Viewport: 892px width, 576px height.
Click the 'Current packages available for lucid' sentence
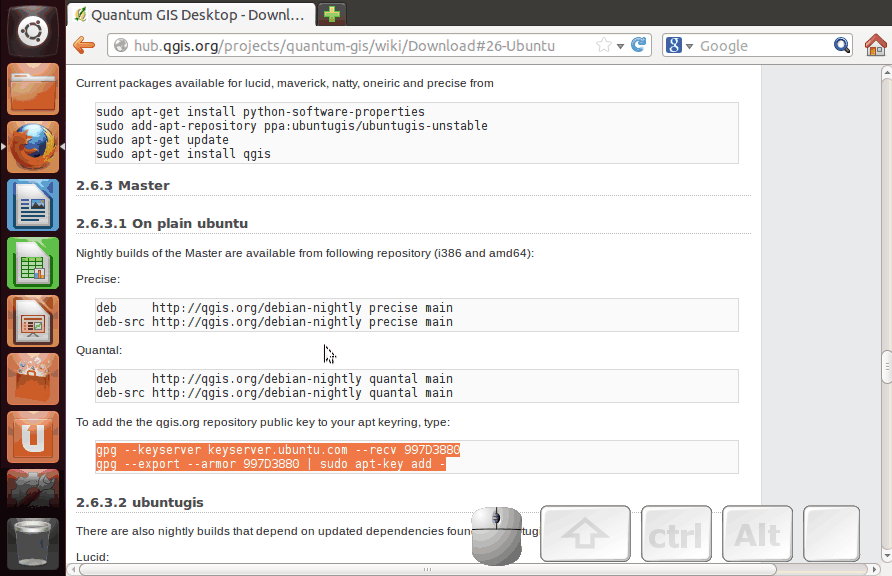click(284, 83)
